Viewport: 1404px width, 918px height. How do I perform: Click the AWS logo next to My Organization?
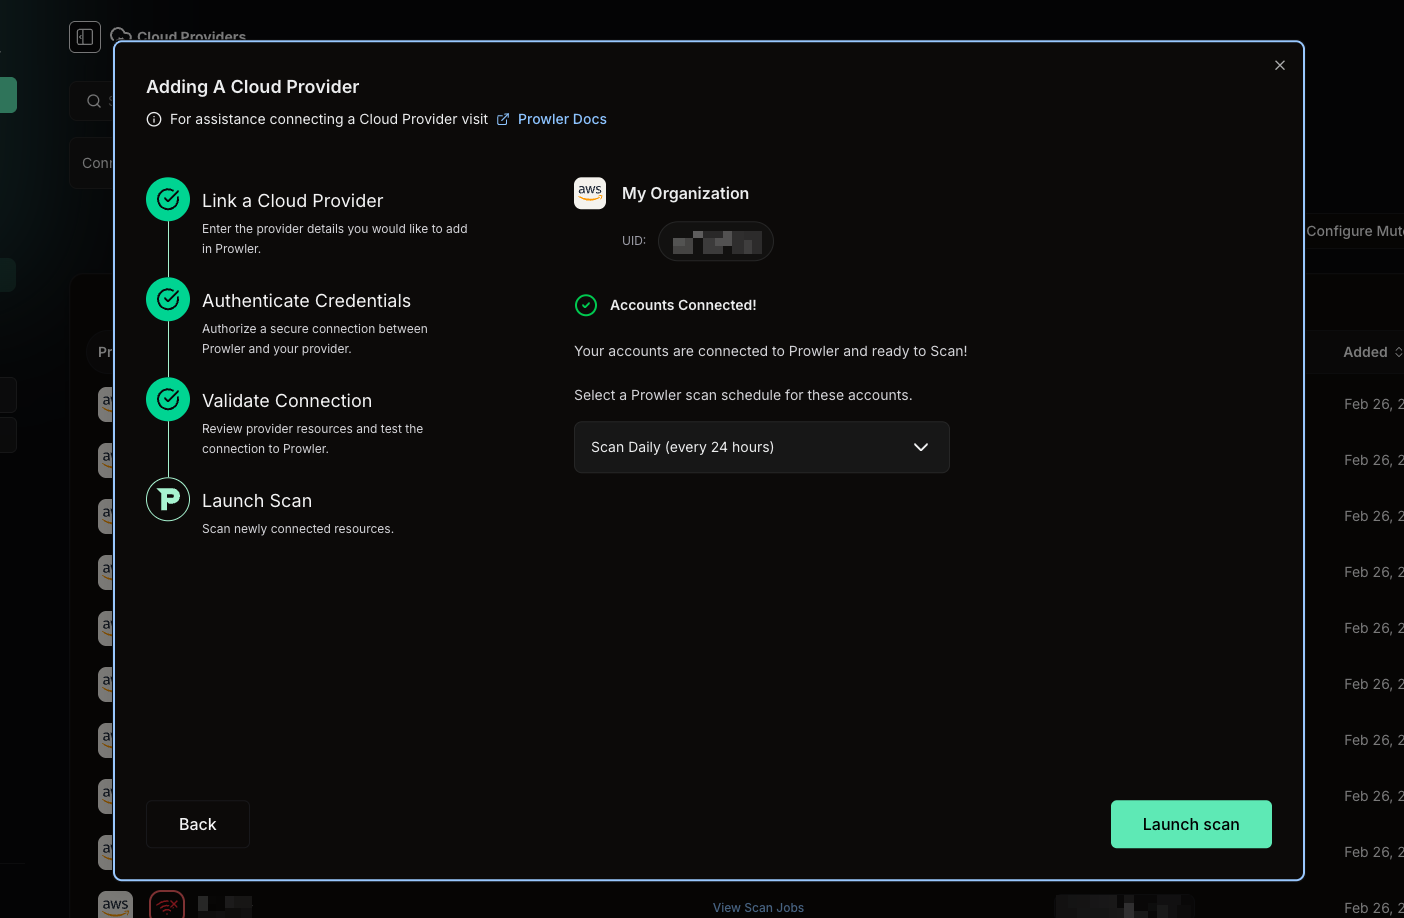pyautogui.click(x=590, y=193)
